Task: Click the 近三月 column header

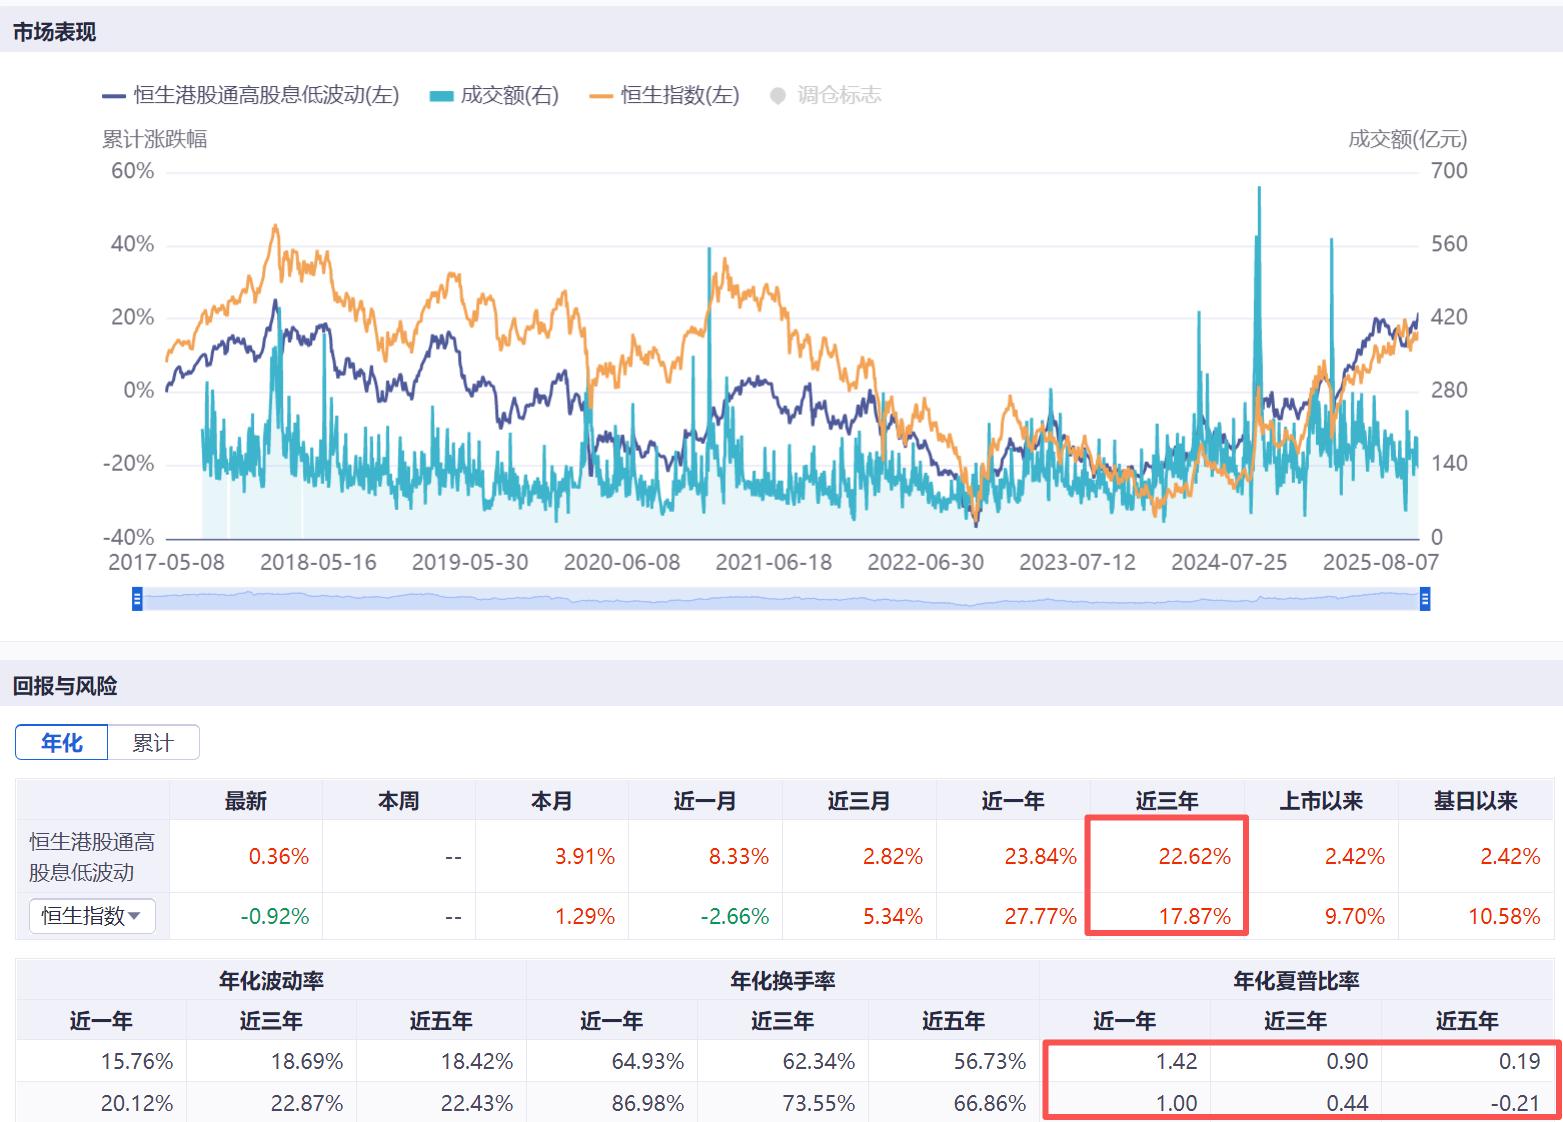Action: click(x=859, y=801)
